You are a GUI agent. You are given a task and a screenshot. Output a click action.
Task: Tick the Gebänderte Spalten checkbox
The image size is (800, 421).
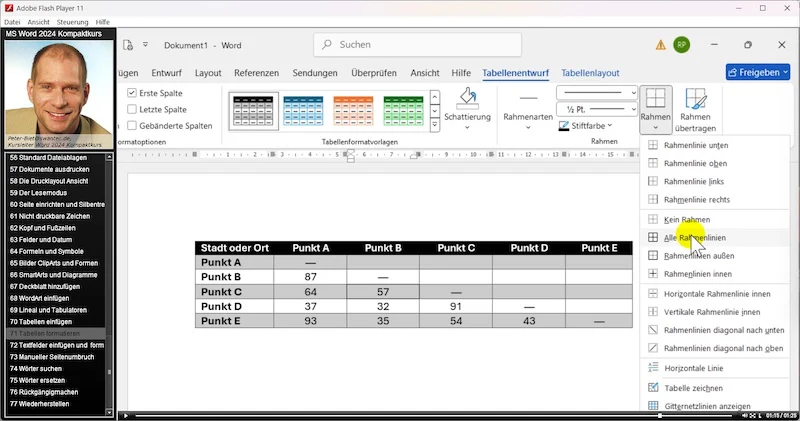click(x=132, y=126)
